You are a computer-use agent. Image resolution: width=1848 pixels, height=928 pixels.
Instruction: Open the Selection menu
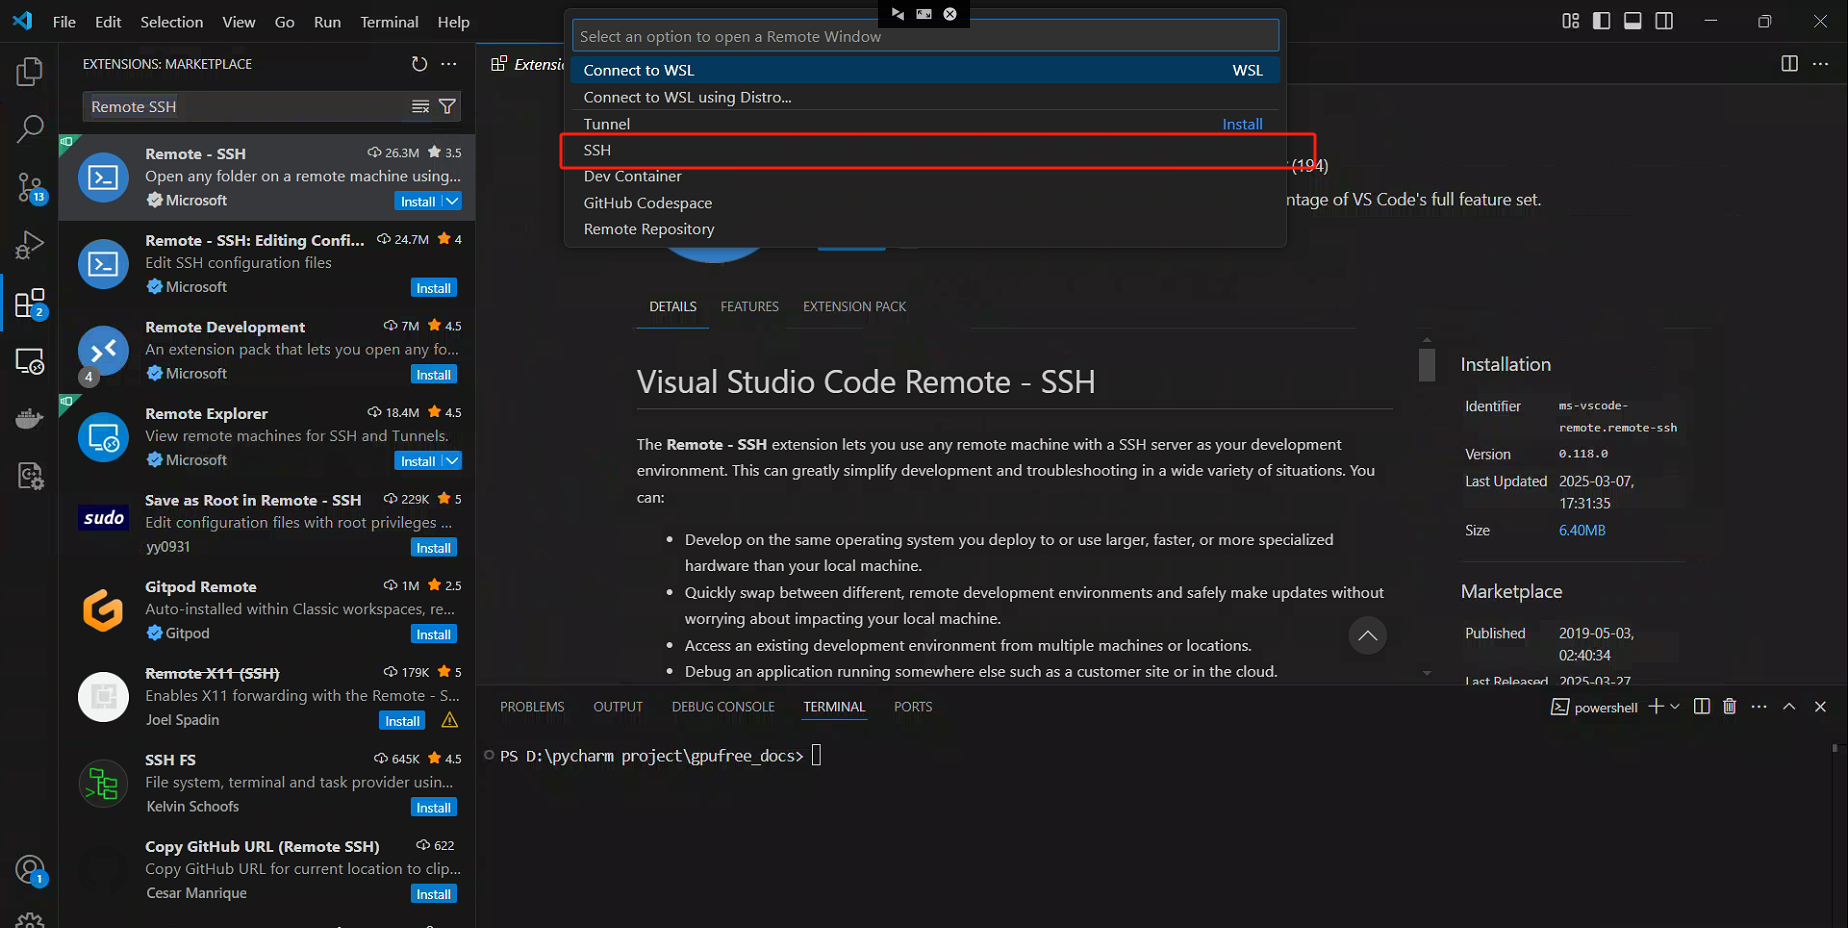point(172,22)
